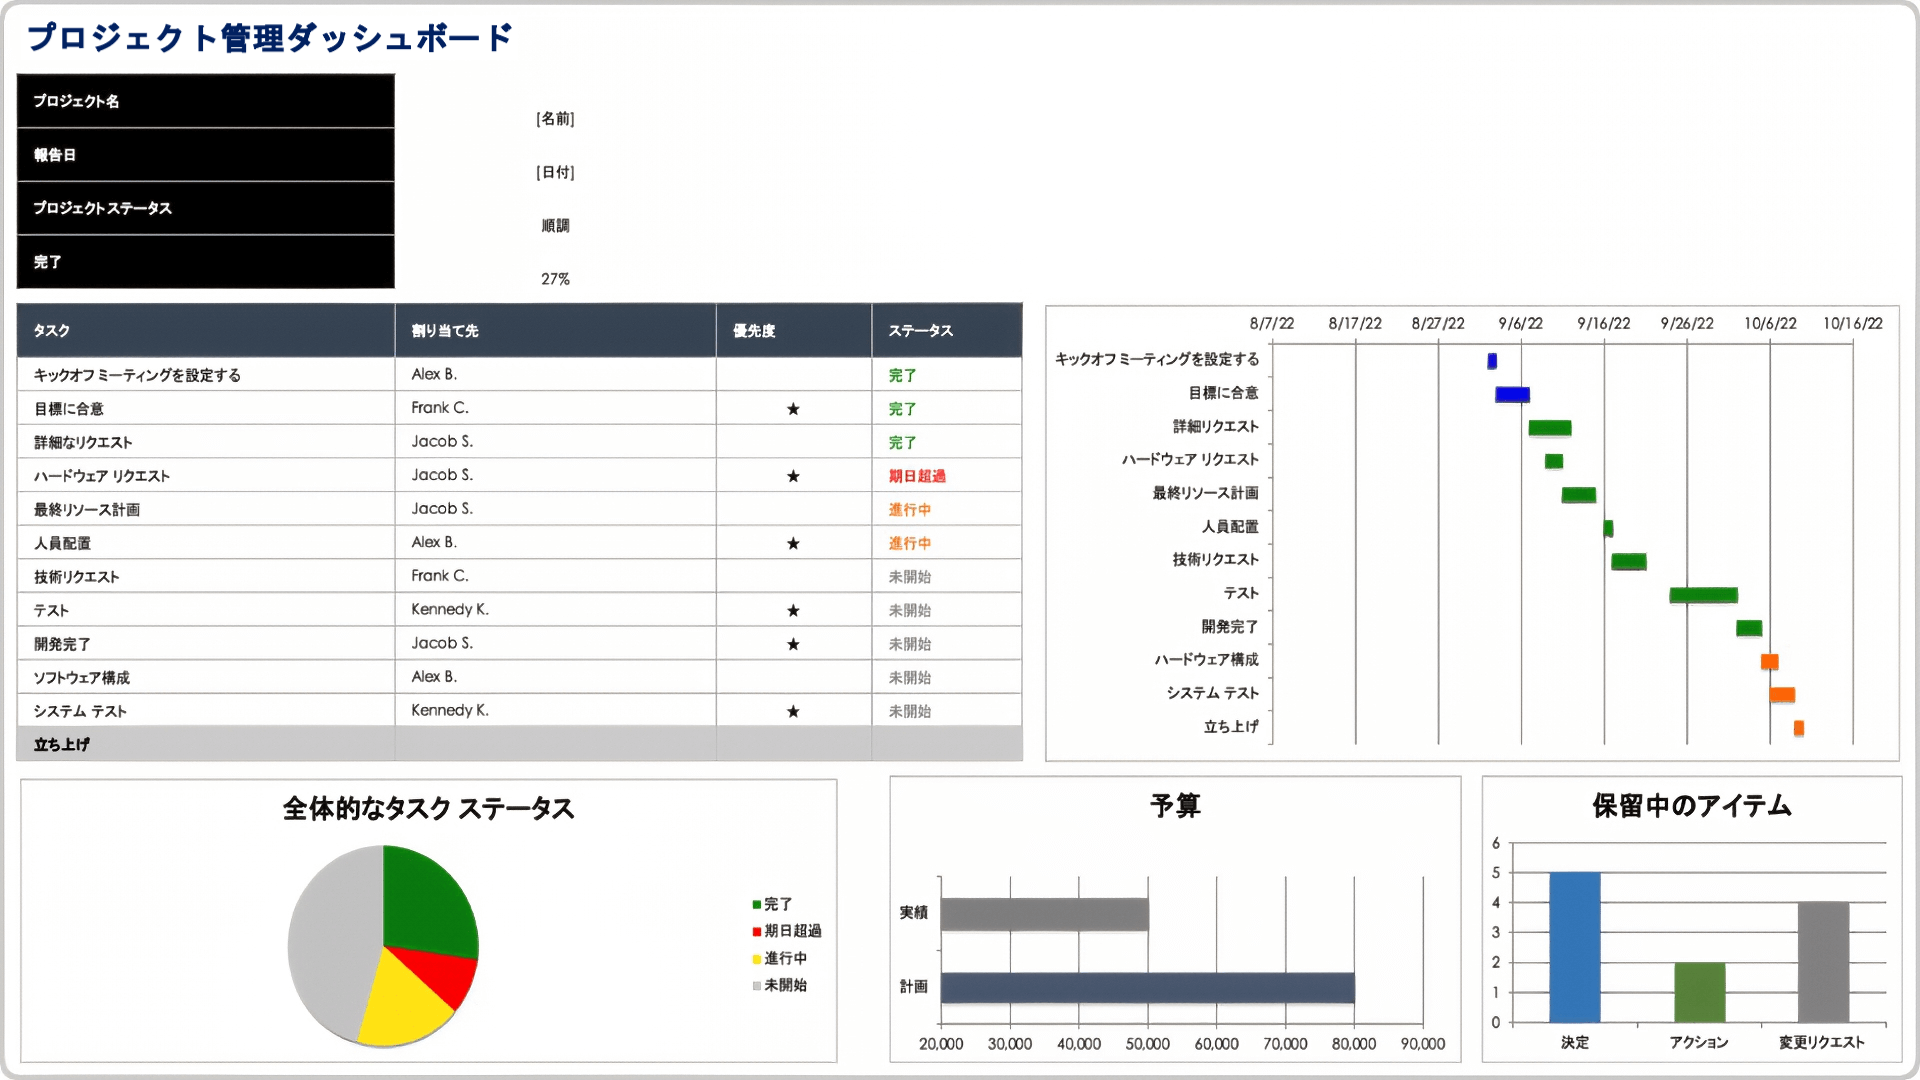Screen dimensions: 1920x1080
Task: Click the 全体的なタスク ステータス chart title
Action: [x=428, y=809]
